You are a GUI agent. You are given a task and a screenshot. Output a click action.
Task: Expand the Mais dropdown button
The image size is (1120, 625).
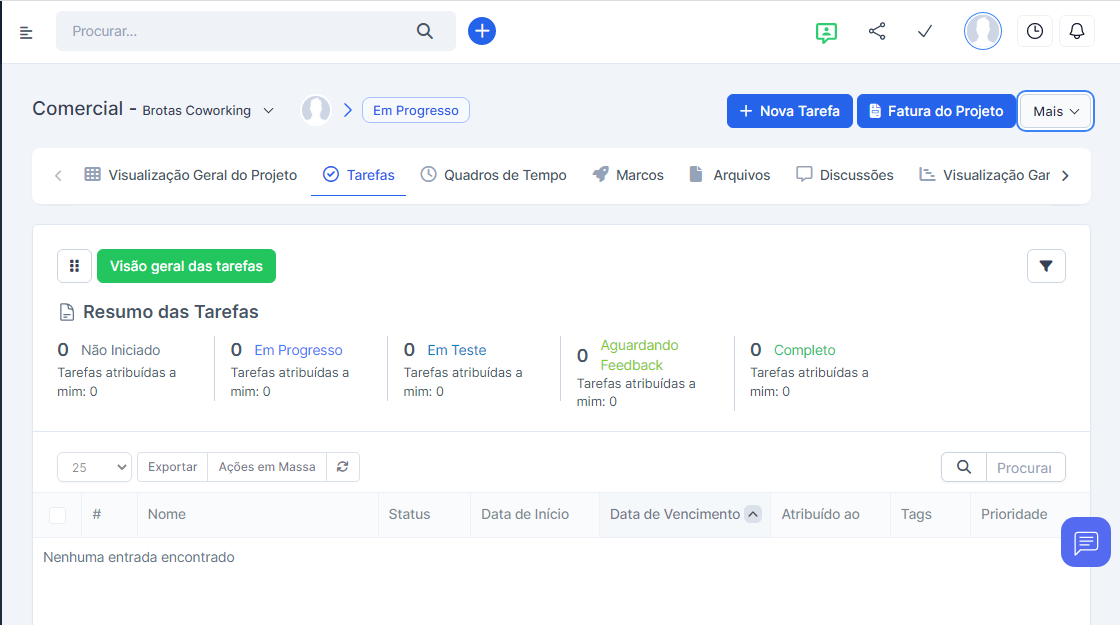pyautogui.click(x=1056, y=111)
